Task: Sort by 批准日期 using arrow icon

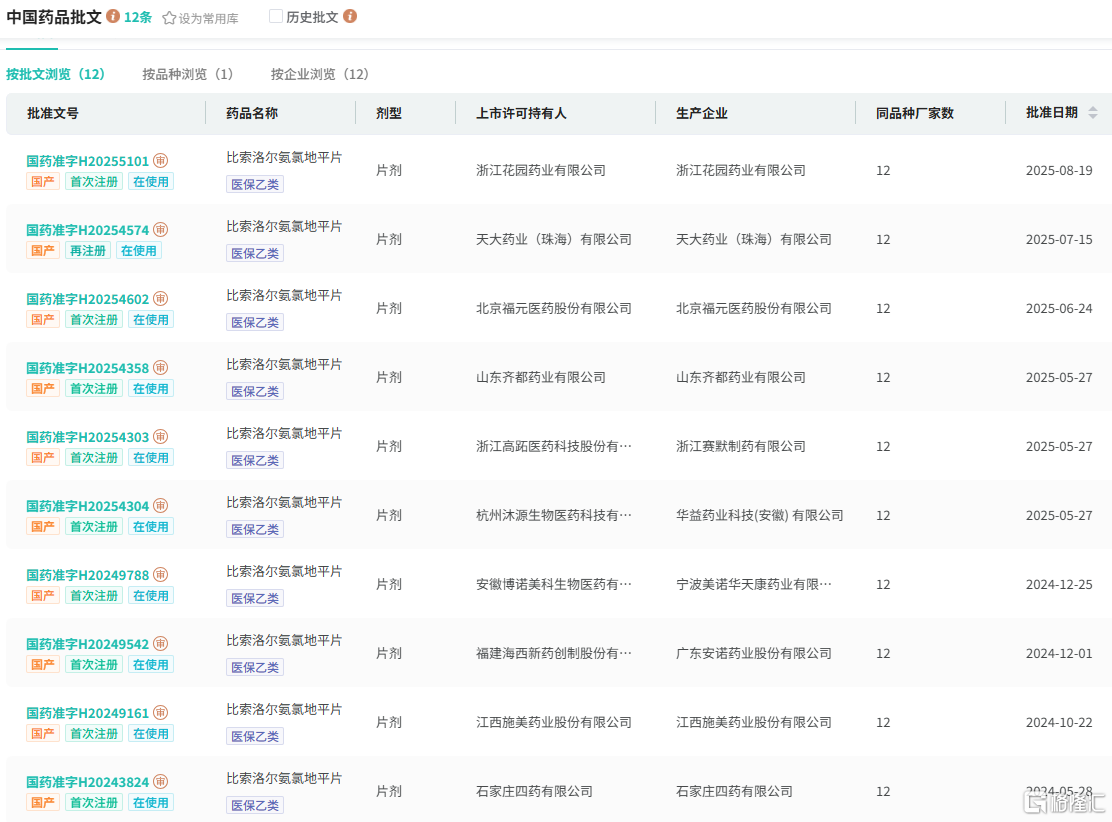Action: [x=1093, y=113]
